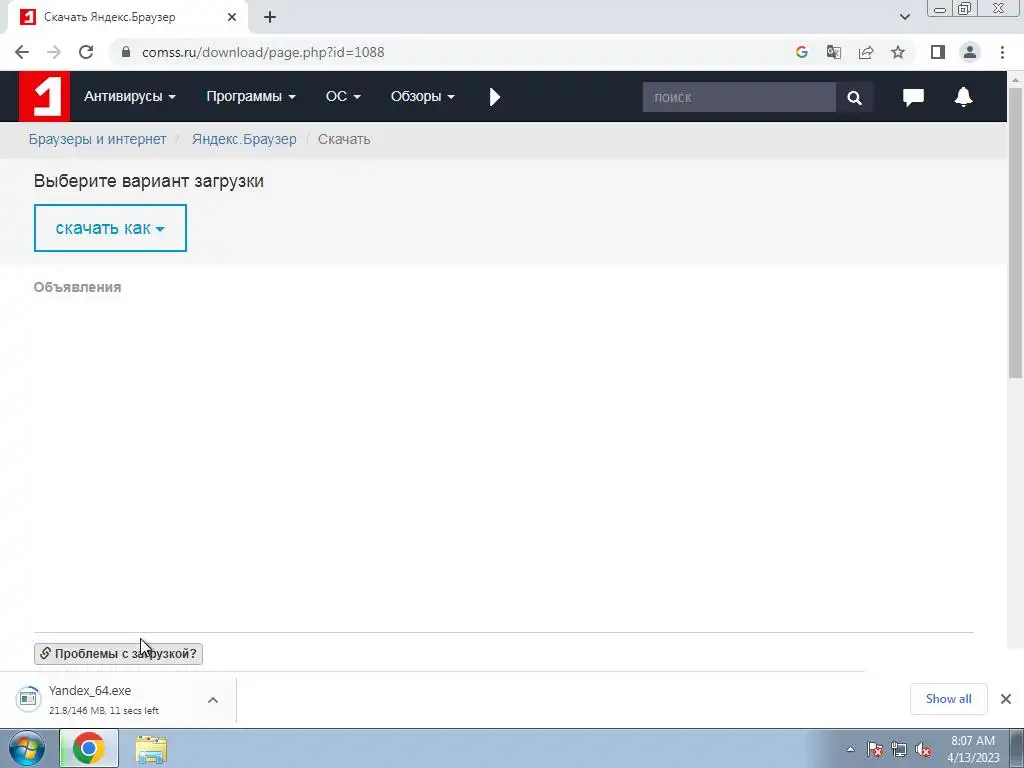Open the tab search chevron
1024x768 pixels.
(x=904, y=18)
